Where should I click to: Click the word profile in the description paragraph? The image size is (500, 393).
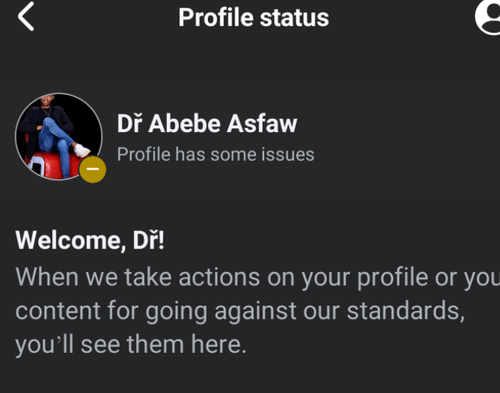point(393,278)
